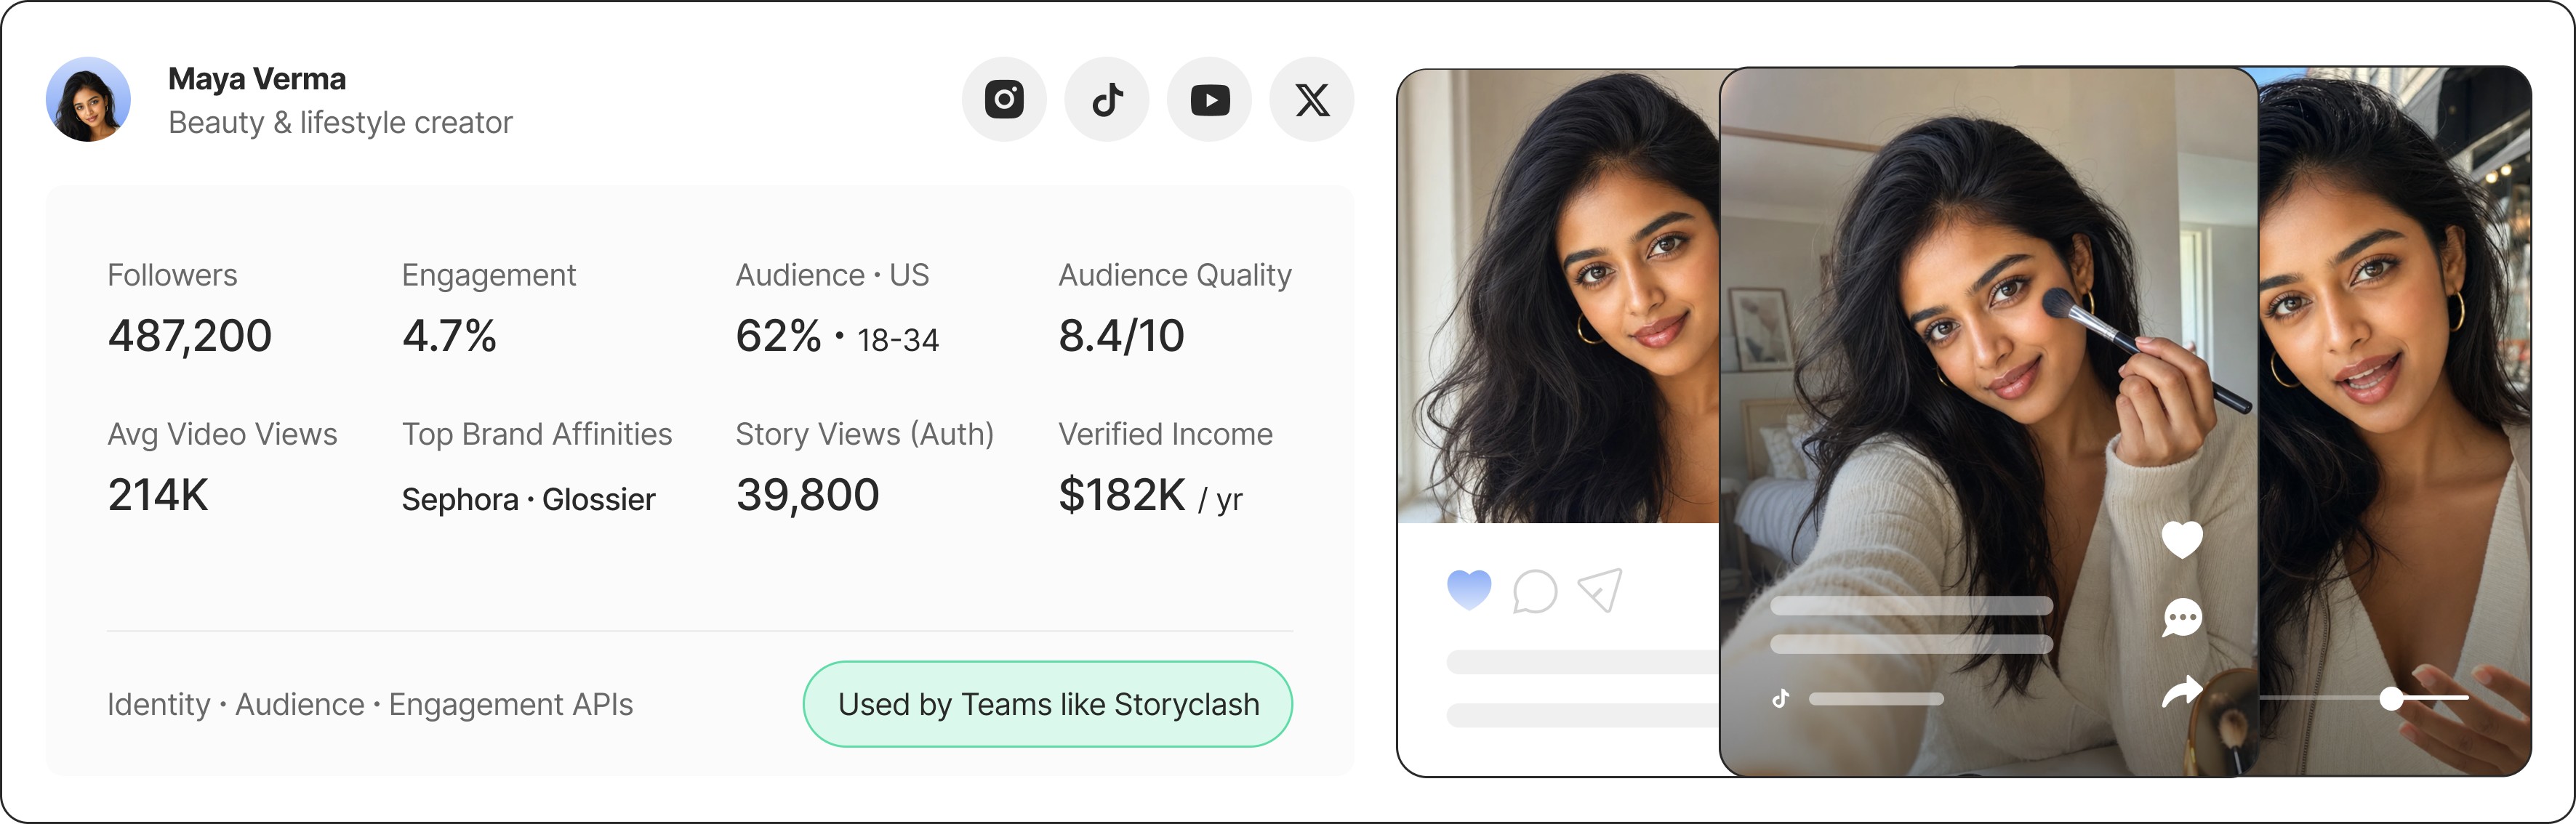
Task: Click the '214K' avg video views value
Action: coord(158,495)
